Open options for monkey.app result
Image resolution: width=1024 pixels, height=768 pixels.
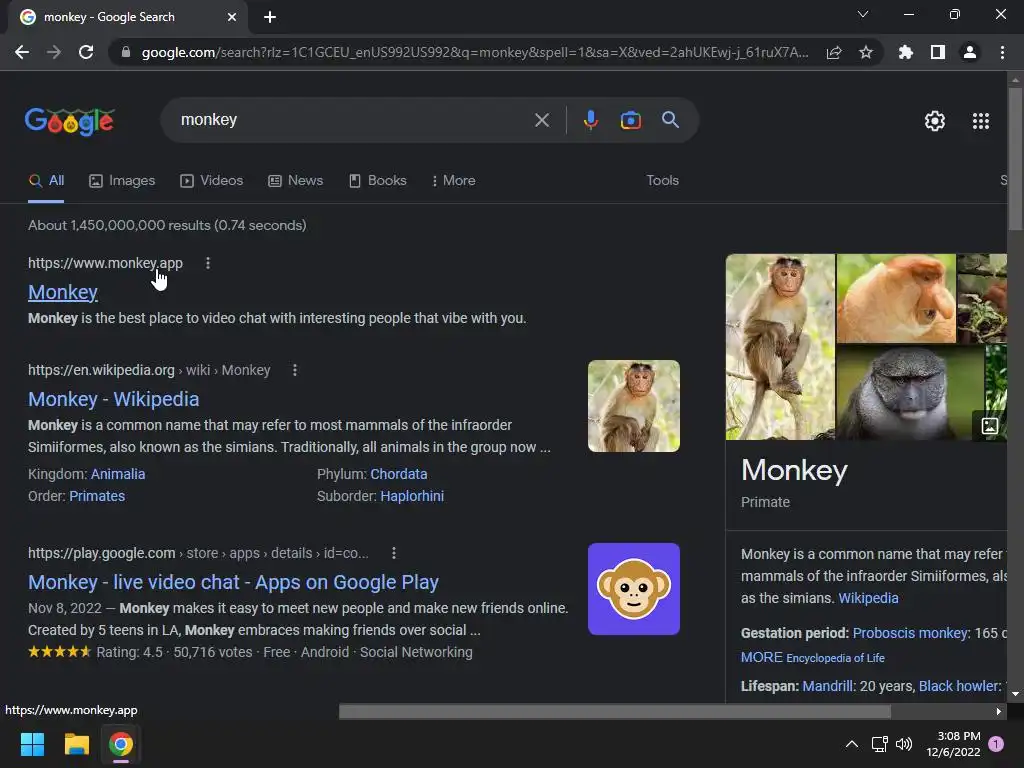point(208,263)
